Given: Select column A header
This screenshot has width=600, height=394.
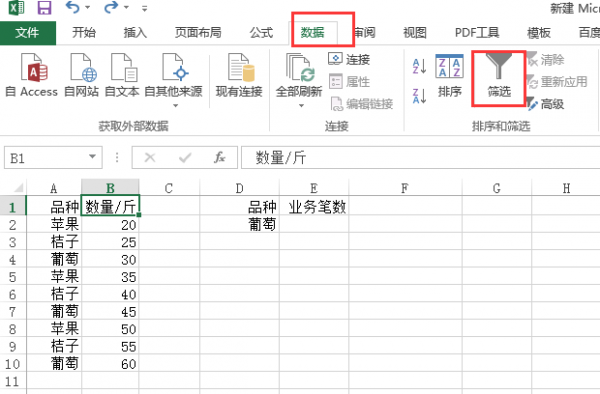Looking at the screenshot, I should tap(54, 188).
